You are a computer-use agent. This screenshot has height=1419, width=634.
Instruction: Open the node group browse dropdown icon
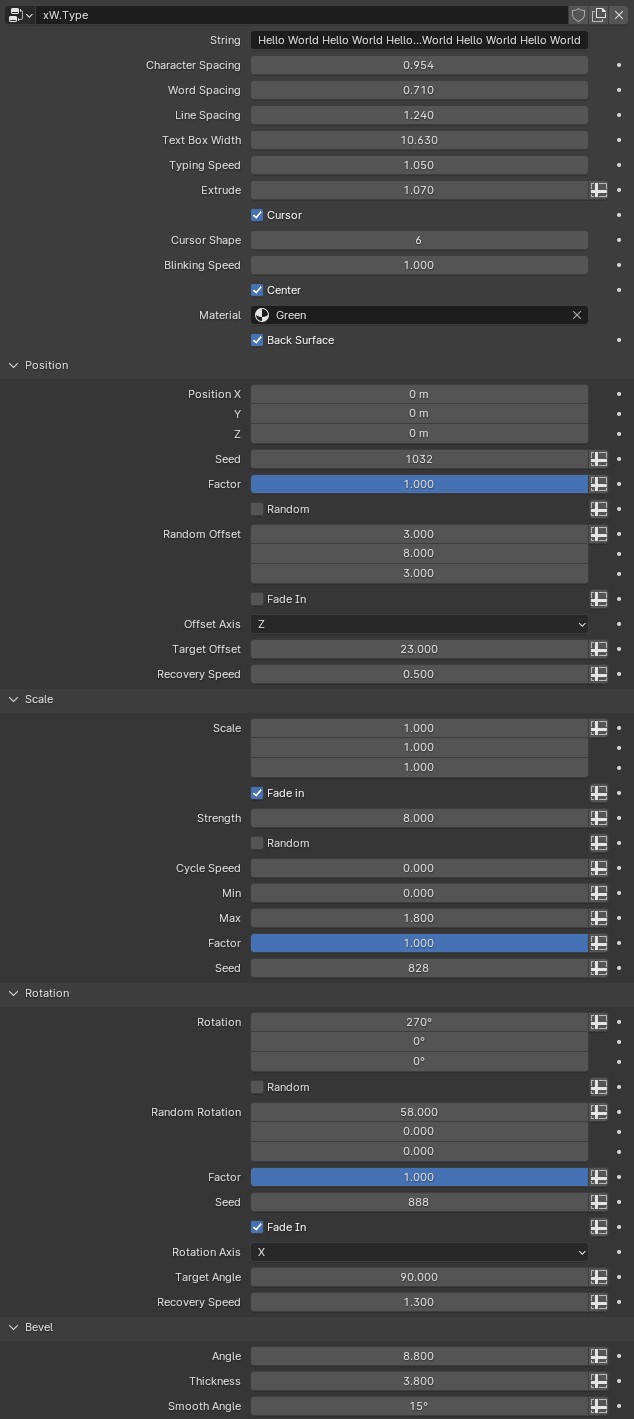coord(20,15)
